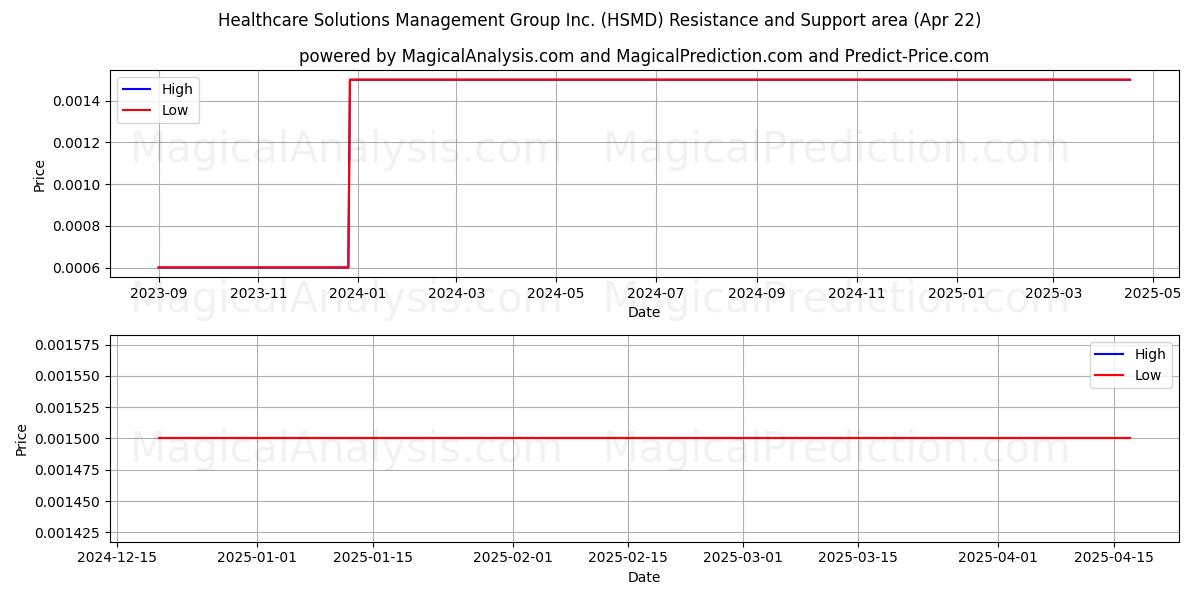Click the '2025-03-15' date tick label

(x=859, y=557)
